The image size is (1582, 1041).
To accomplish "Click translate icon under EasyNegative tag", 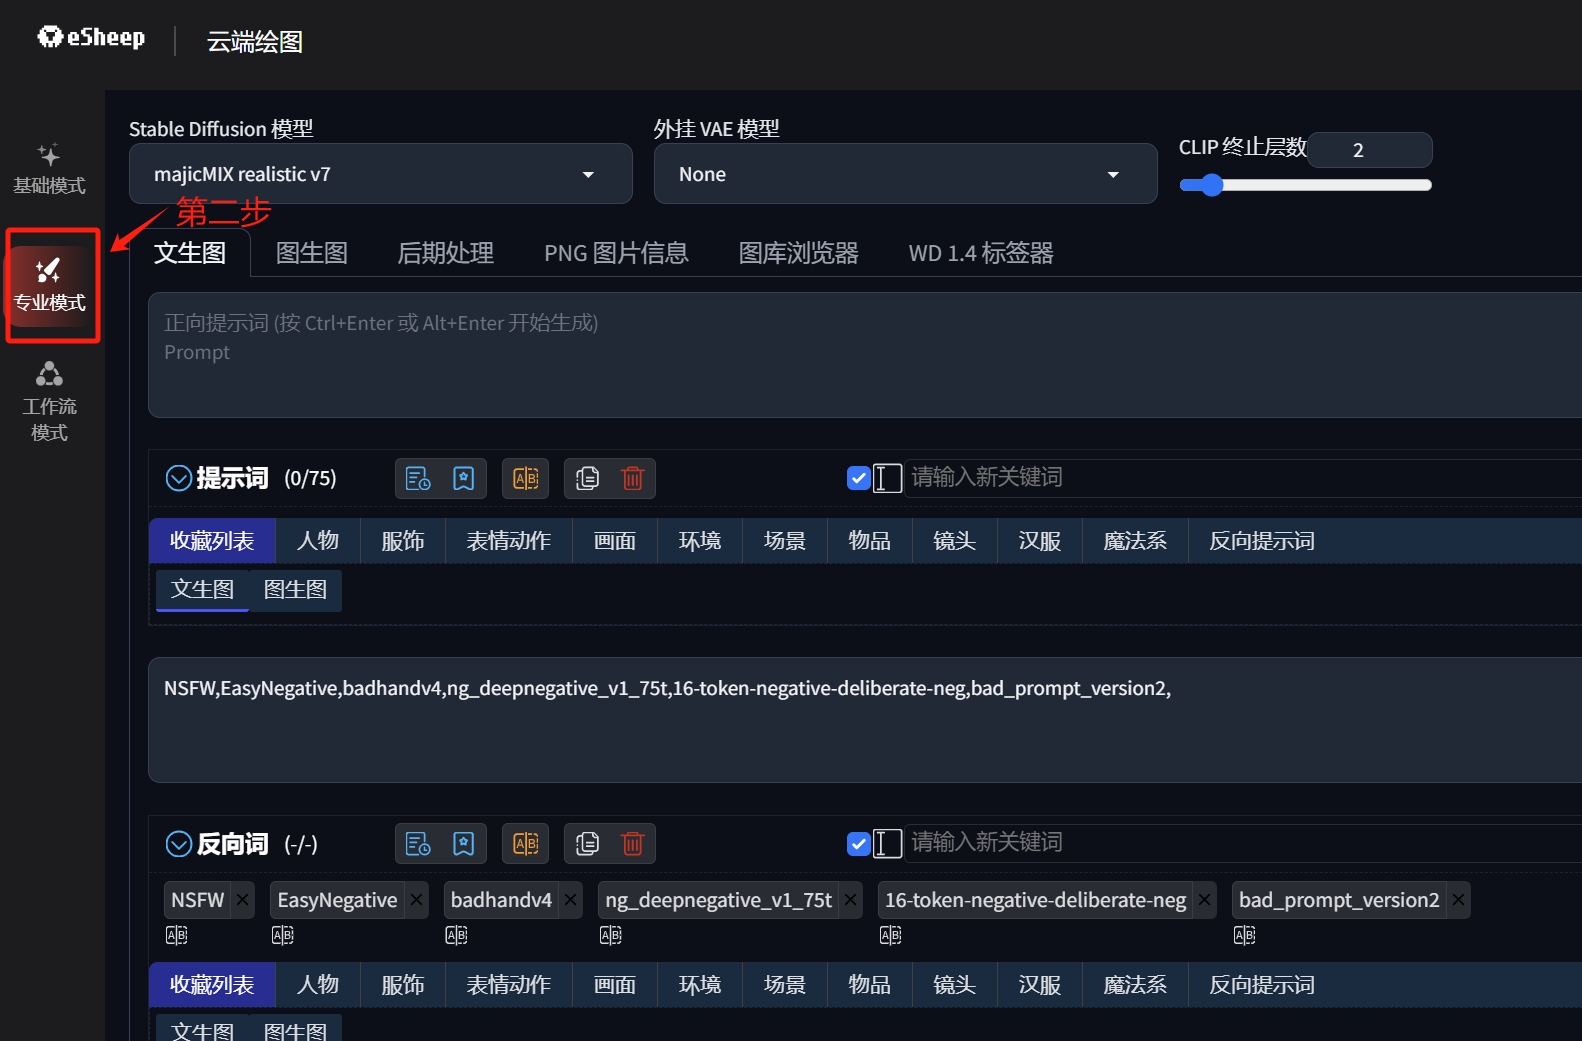I will point(283,935).
